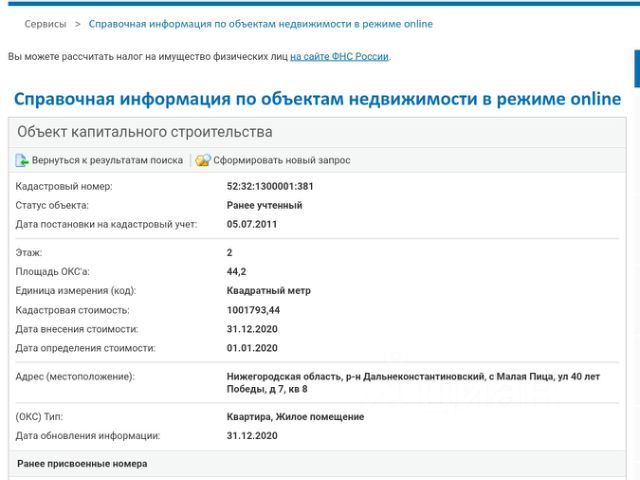Viewport: 640px width, 480px height.
Task: Click the return-to-search-results document icon
Action: (22, 160)
